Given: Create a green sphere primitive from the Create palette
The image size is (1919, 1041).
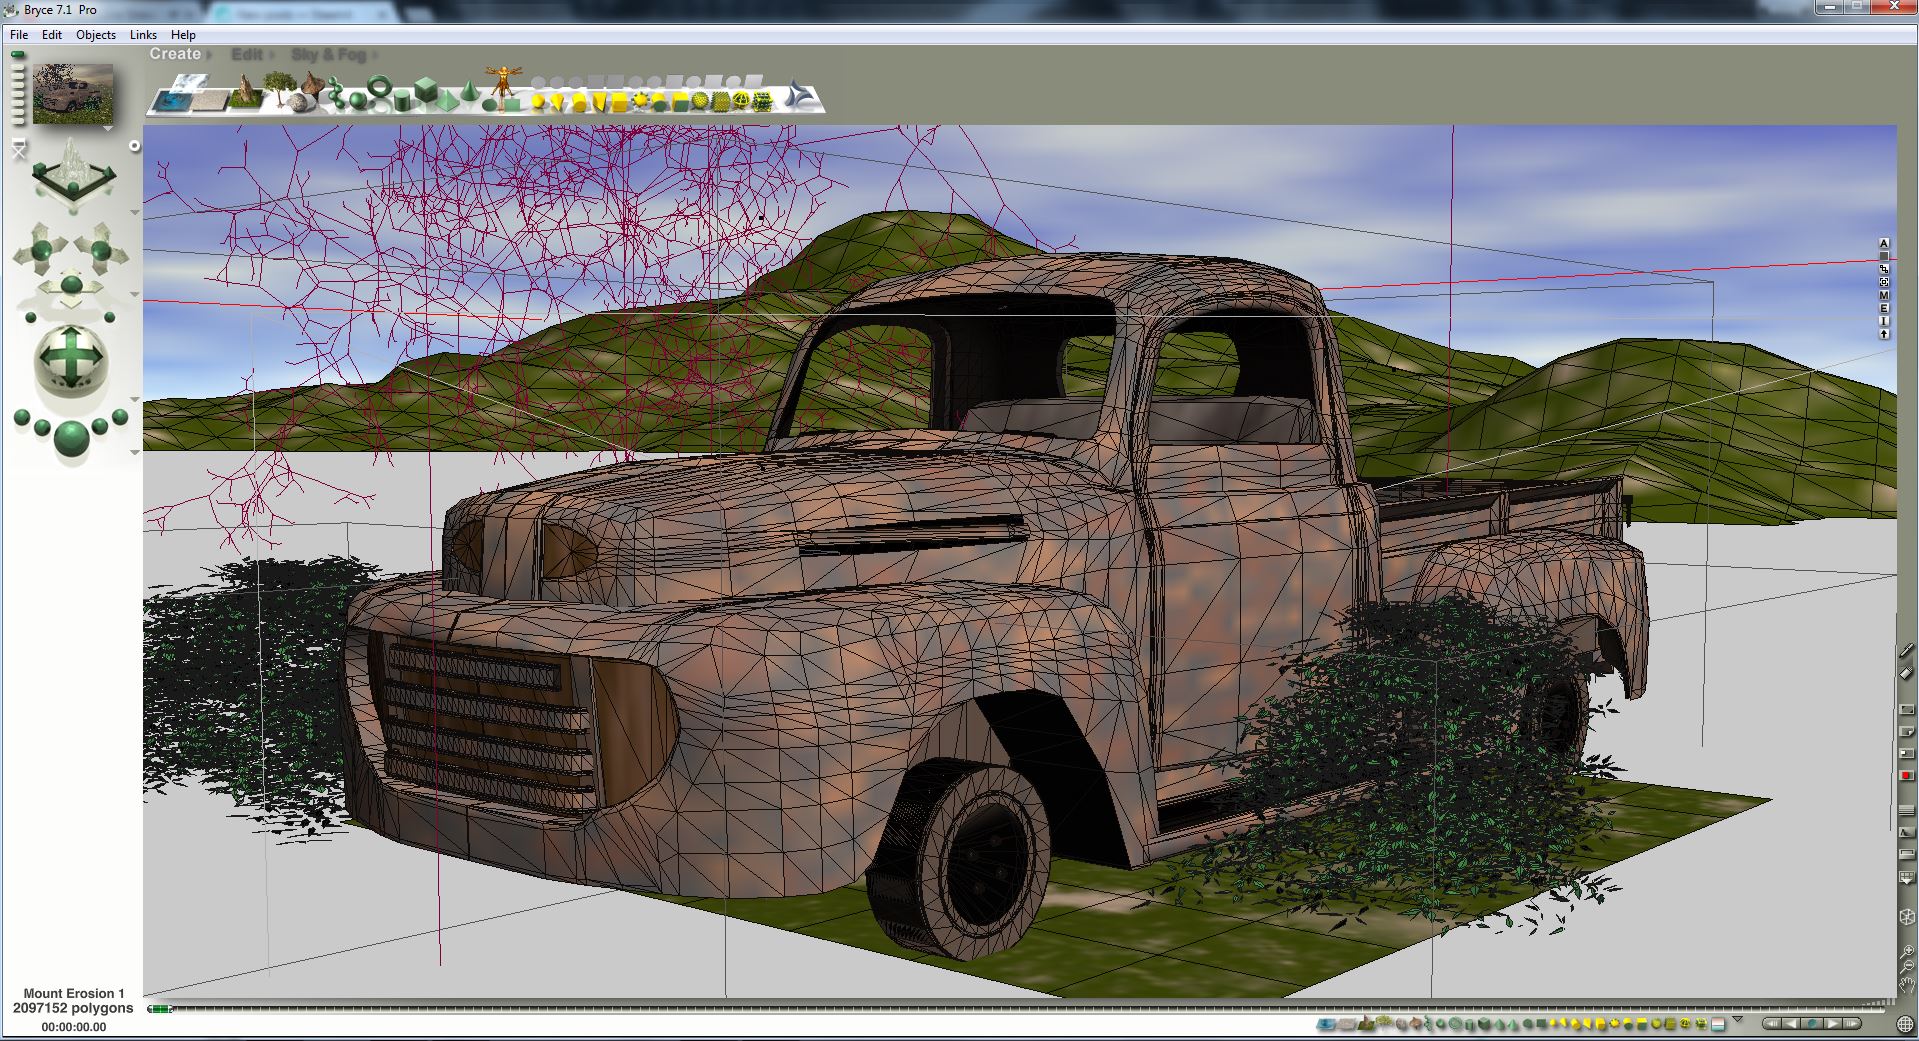Looking at the screenshot, I should [358, 100].
